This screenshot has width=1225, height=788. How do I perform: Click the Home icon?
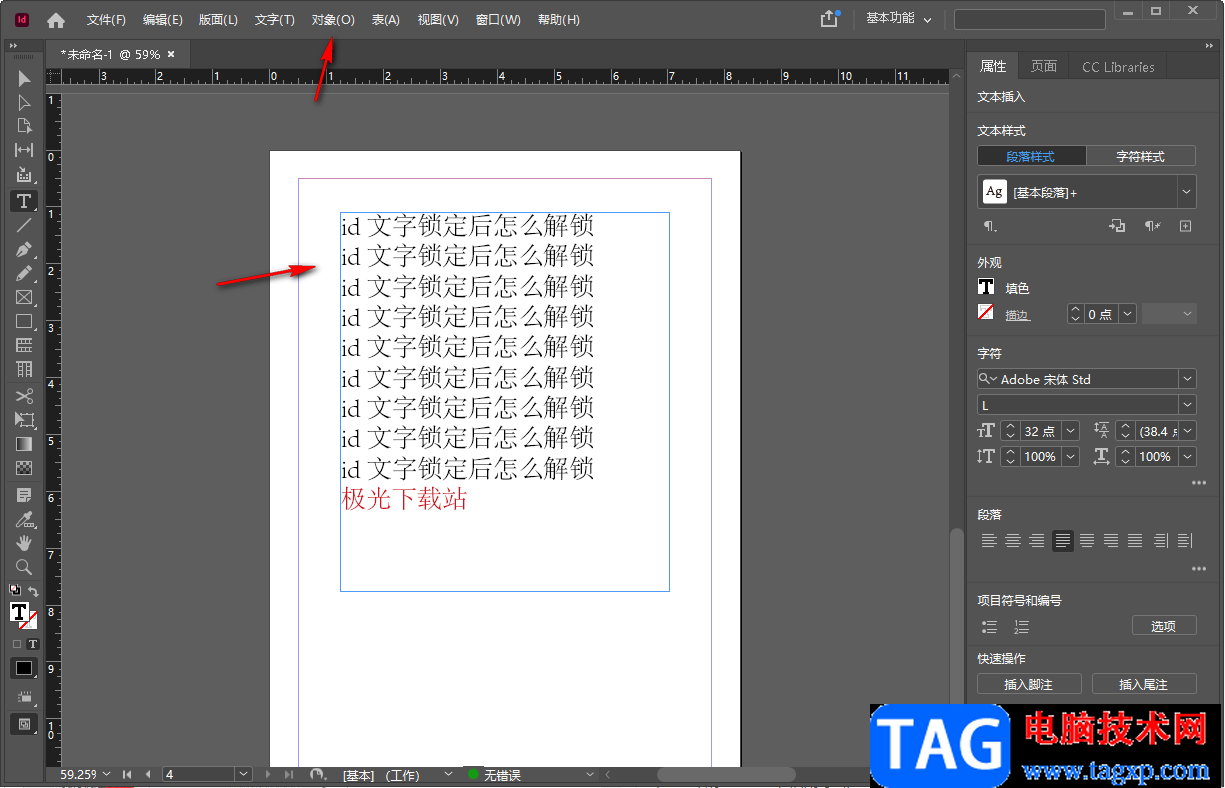[56, 20]
